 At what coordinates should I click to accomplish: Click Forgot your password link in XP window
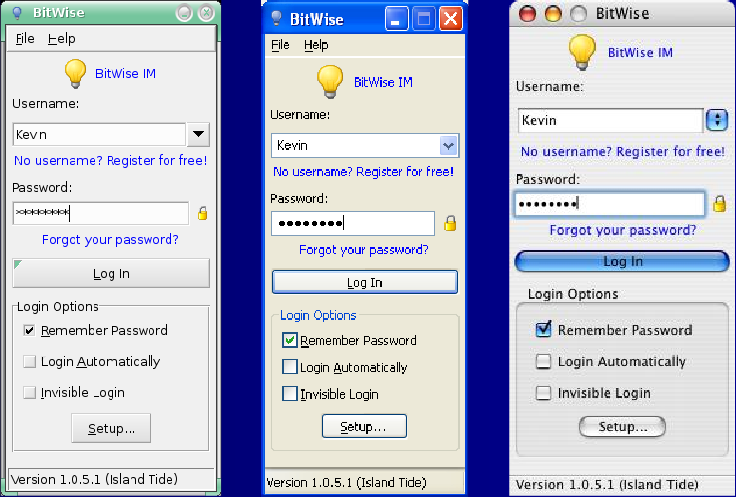click(364, 250)
